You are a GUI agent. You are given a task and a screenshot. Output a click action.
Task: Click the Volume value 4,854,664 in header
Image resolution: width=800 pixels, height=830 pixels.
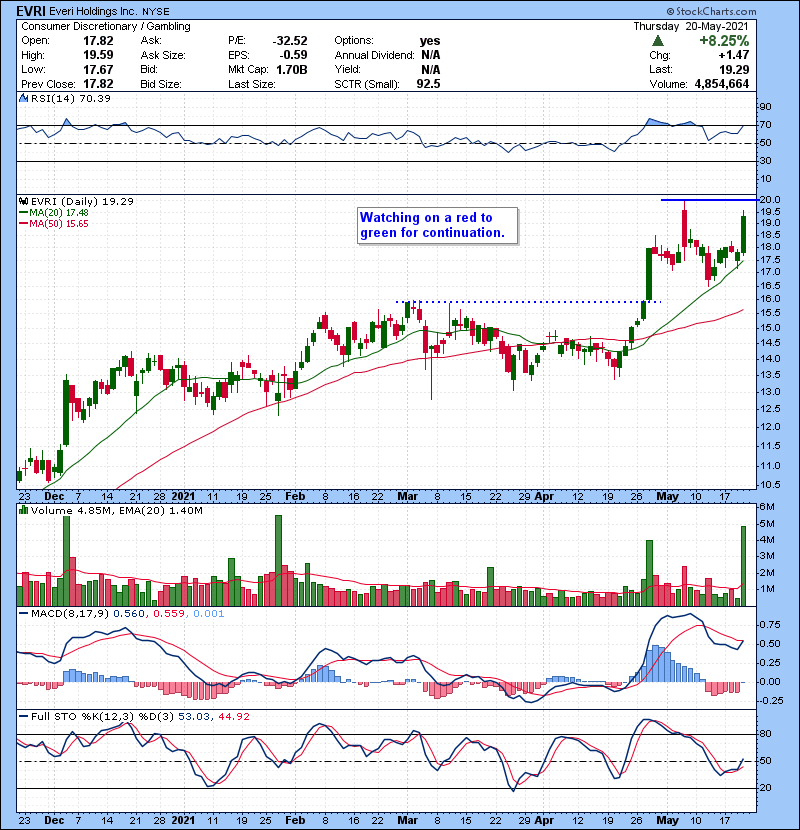[x=720, y=84]
